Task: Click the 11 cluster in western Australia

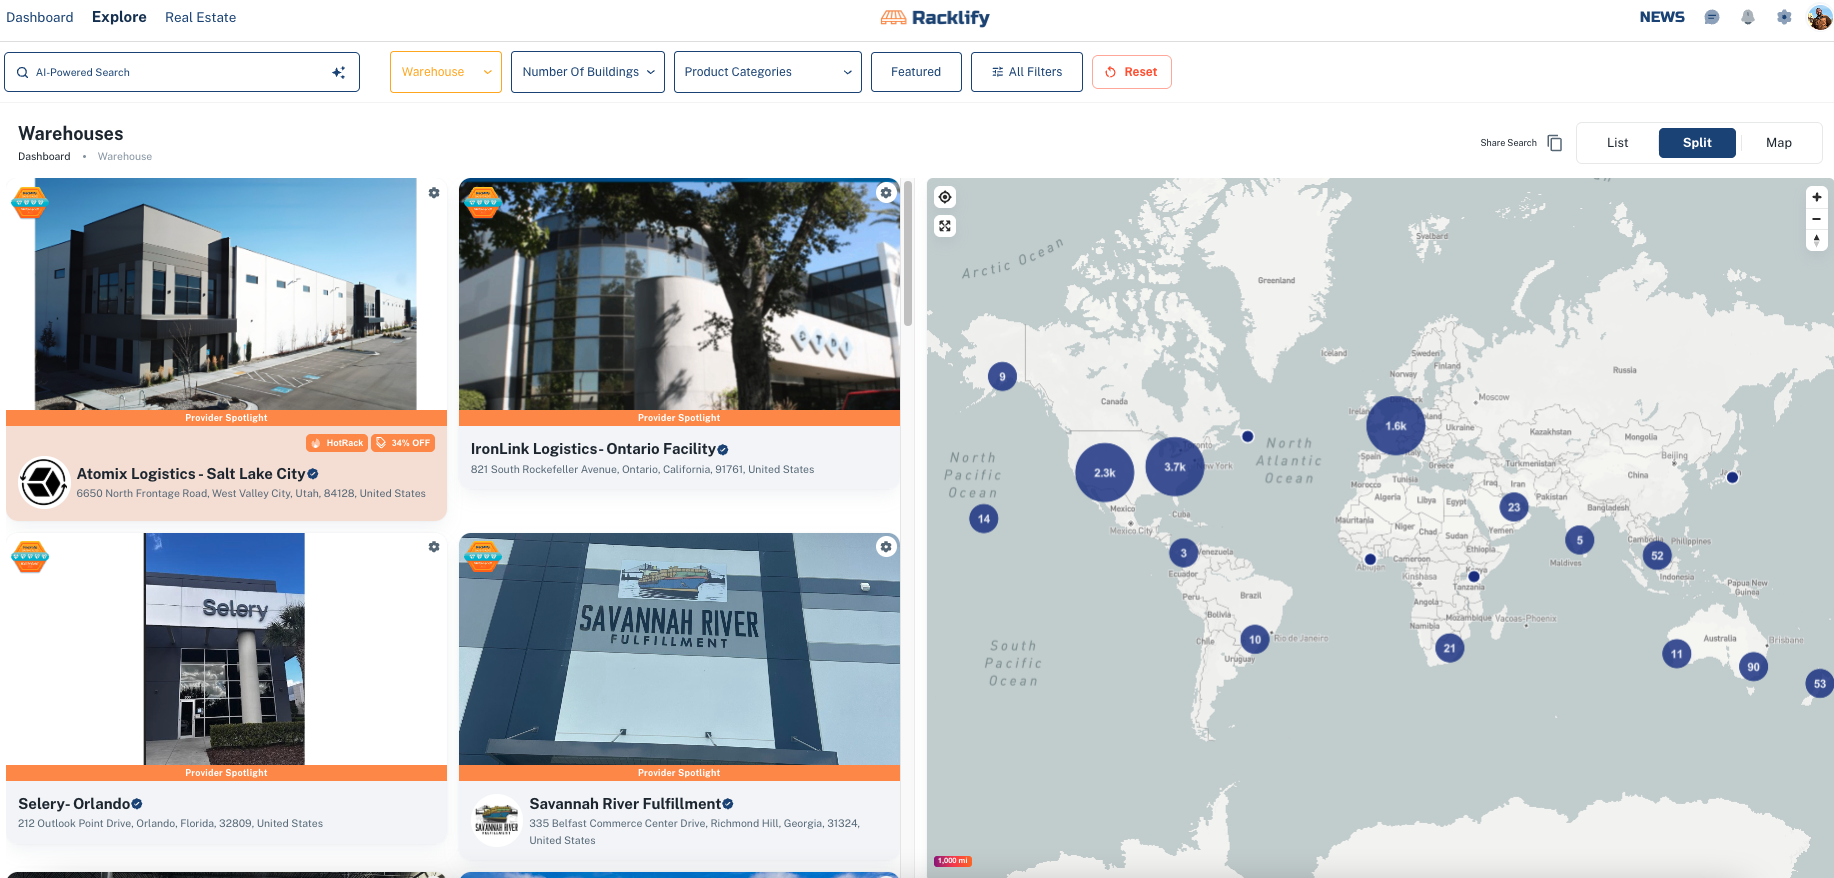Action: pos(1677,654)
